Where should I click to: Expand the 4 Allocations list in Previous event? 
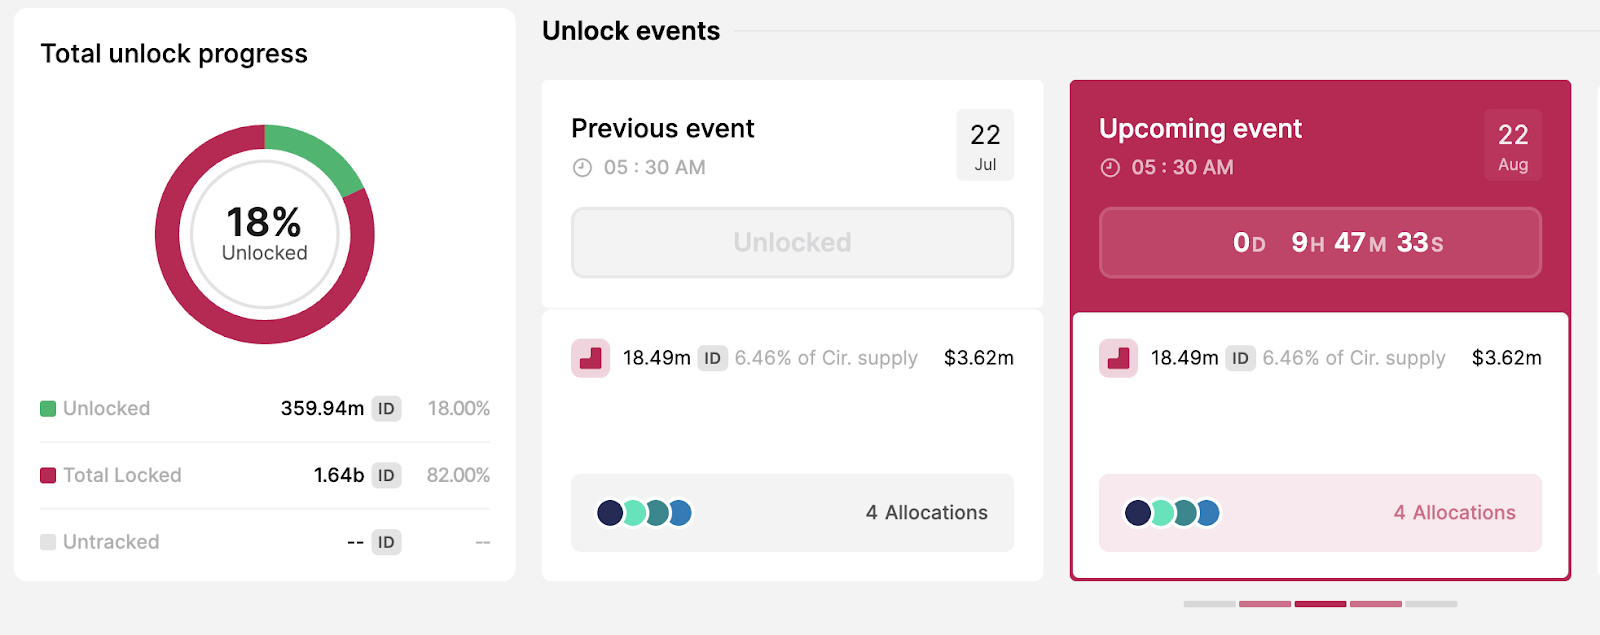click(925, 513)
